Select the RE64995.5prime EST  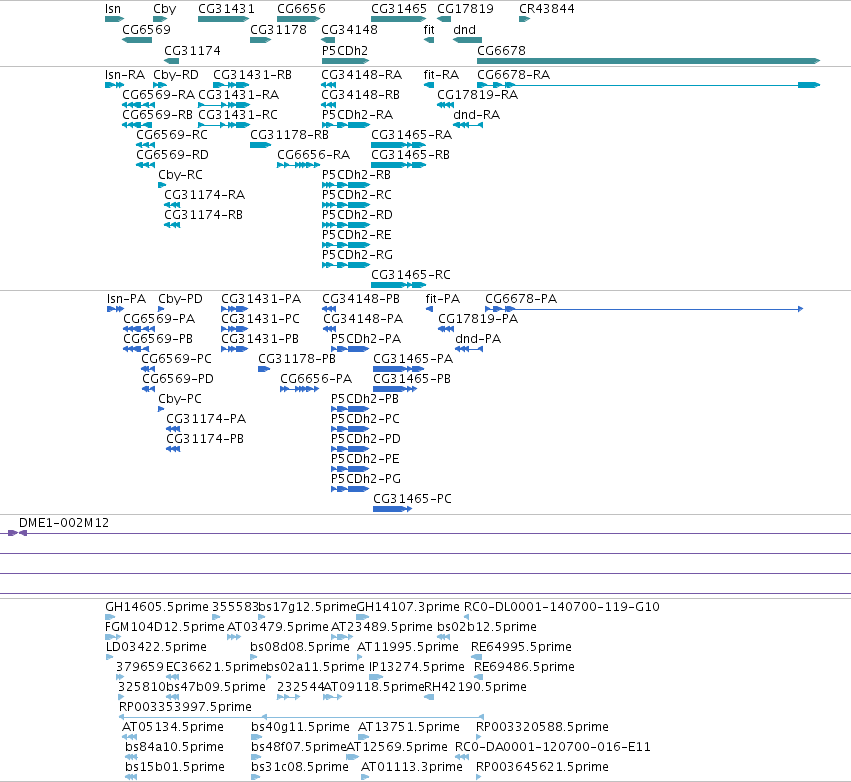click(477, 657)
